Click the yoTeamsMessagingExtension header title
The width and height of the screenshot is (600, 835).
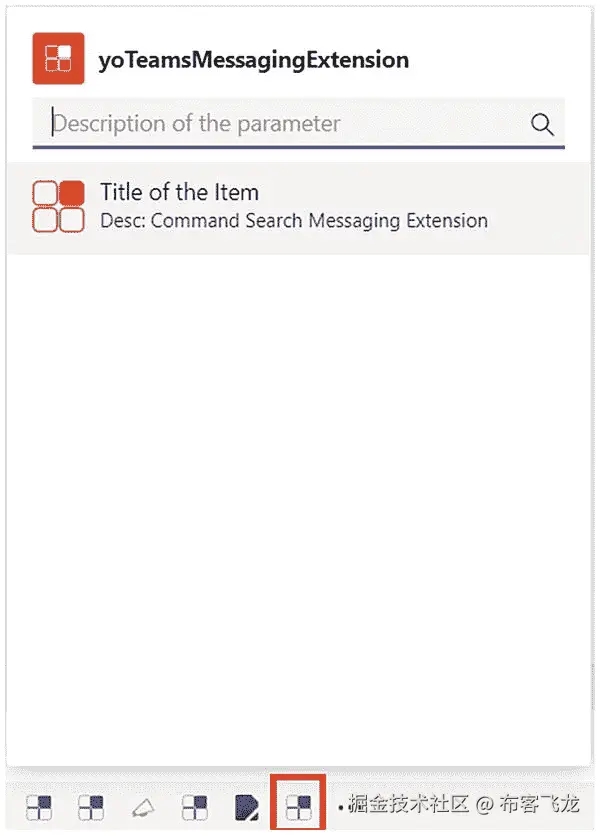253,60
